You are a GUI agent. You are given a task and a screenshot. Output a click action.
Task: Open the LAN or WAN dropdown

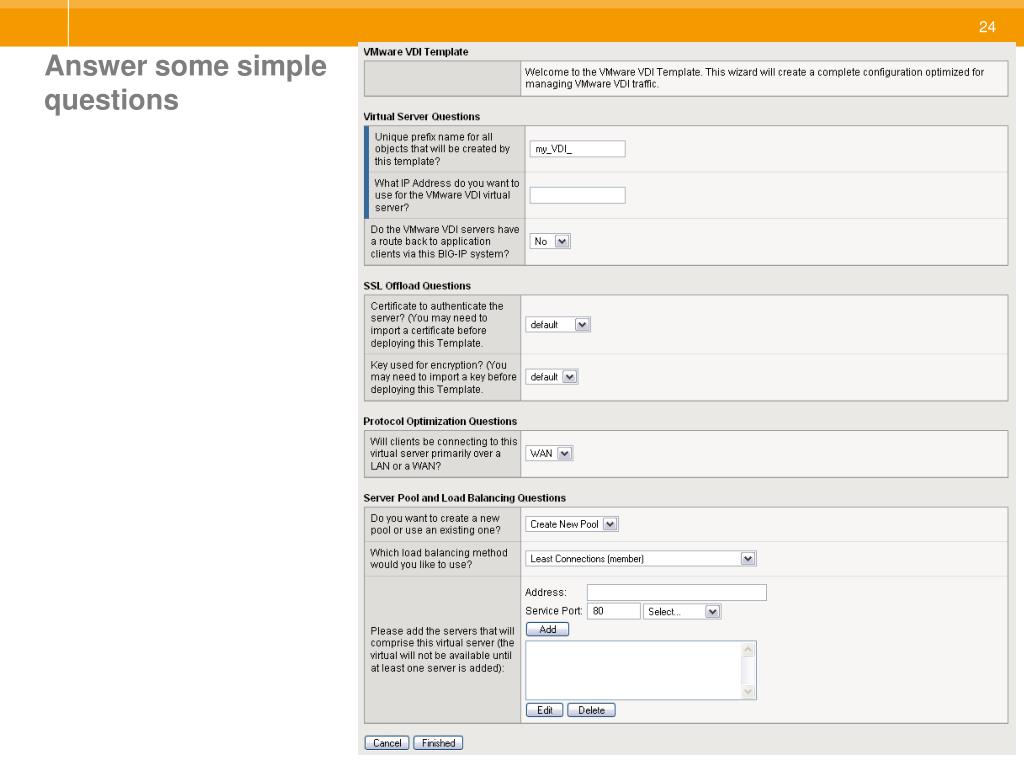pyautogui.click(x=549, y=453)
